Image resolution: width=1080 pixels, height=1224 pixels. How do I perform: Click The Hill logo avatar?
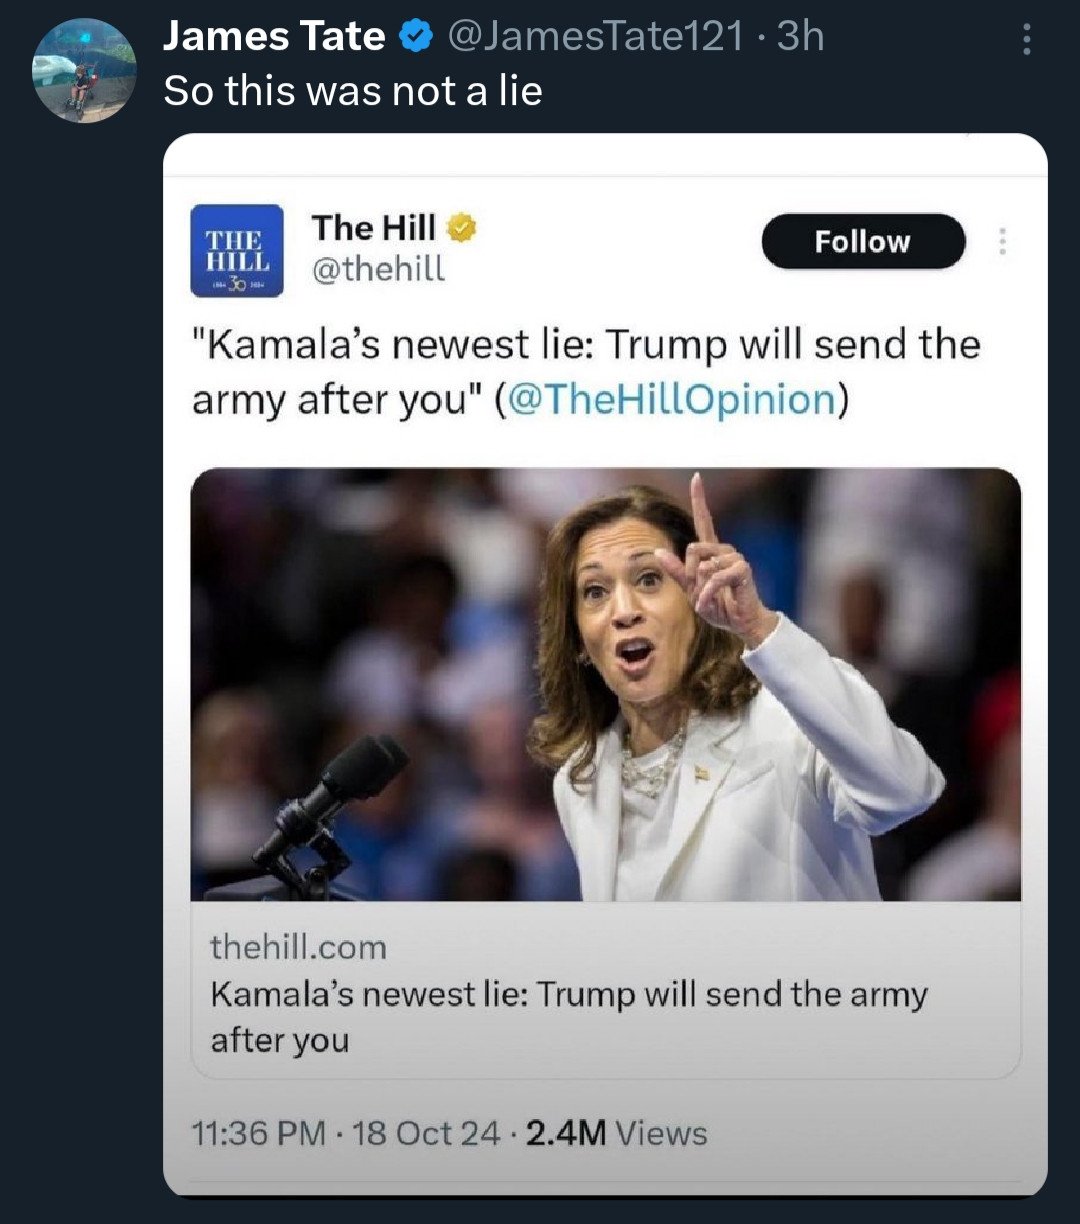(237, 250)
